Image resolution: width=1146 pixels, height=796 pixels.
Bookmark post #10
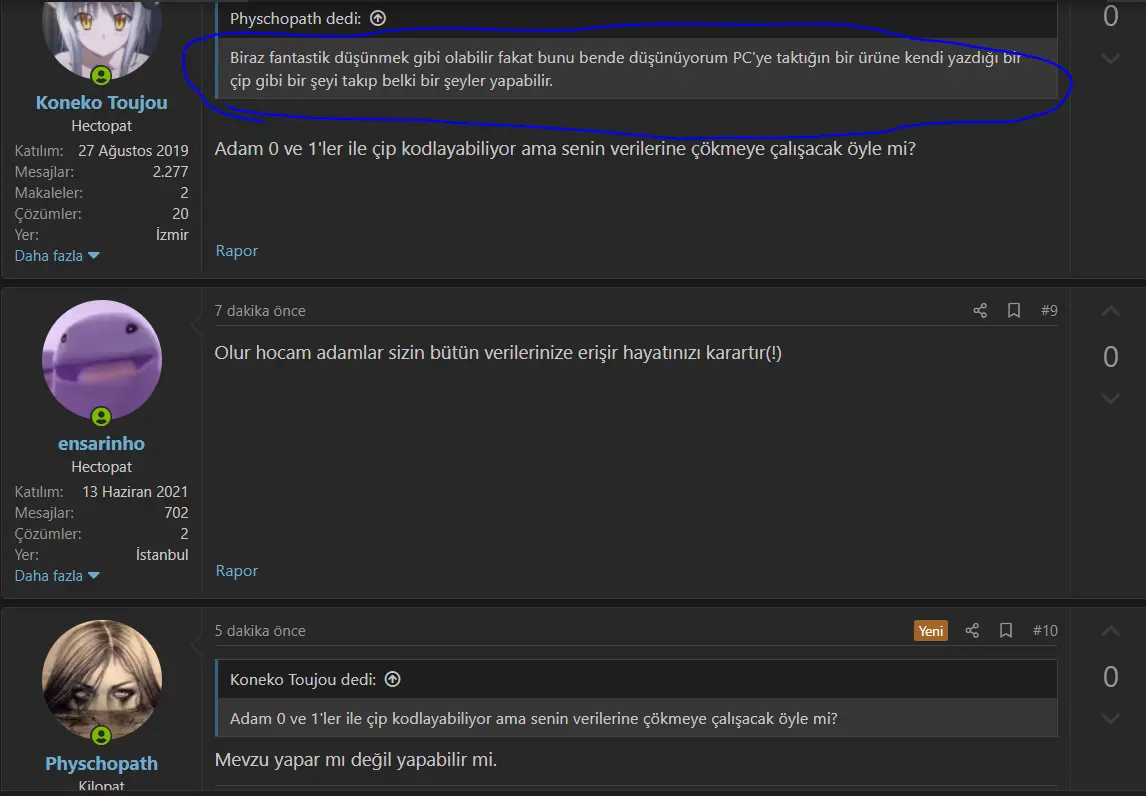click(1006, 631)
